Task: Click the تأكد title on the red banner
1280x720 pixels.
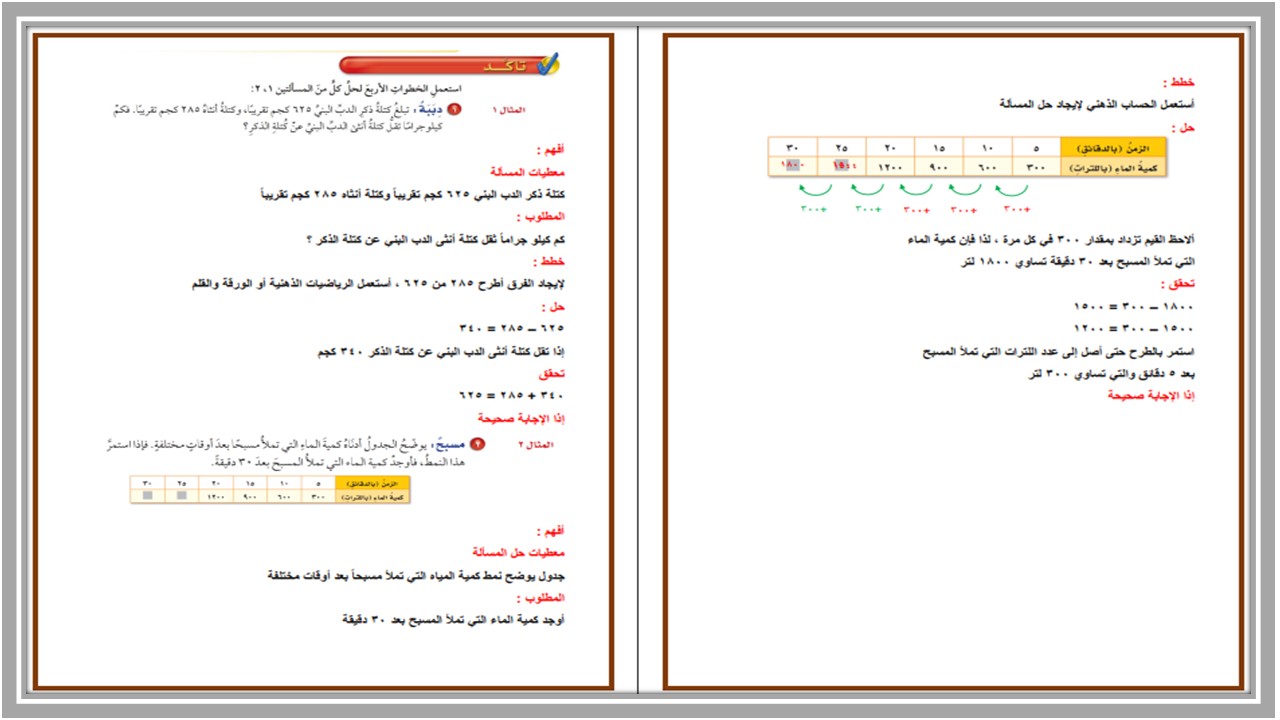Action: [503, 66]
